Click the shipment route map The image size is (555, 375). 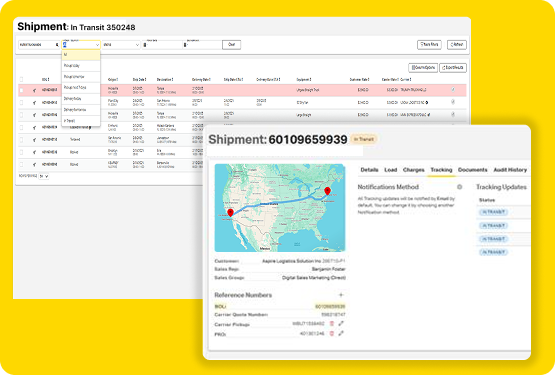280,208
